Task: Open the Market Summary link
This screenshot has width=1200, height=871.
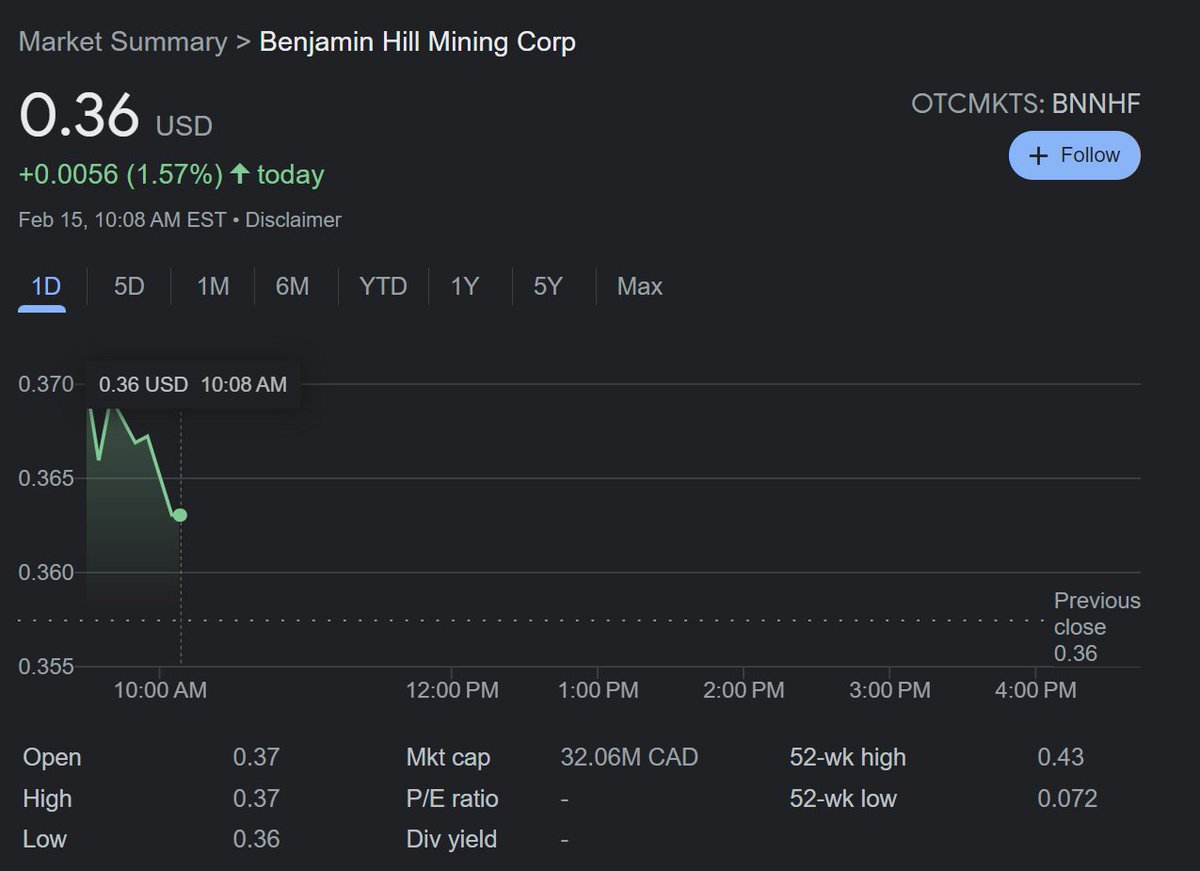Action: click(123, 42)
